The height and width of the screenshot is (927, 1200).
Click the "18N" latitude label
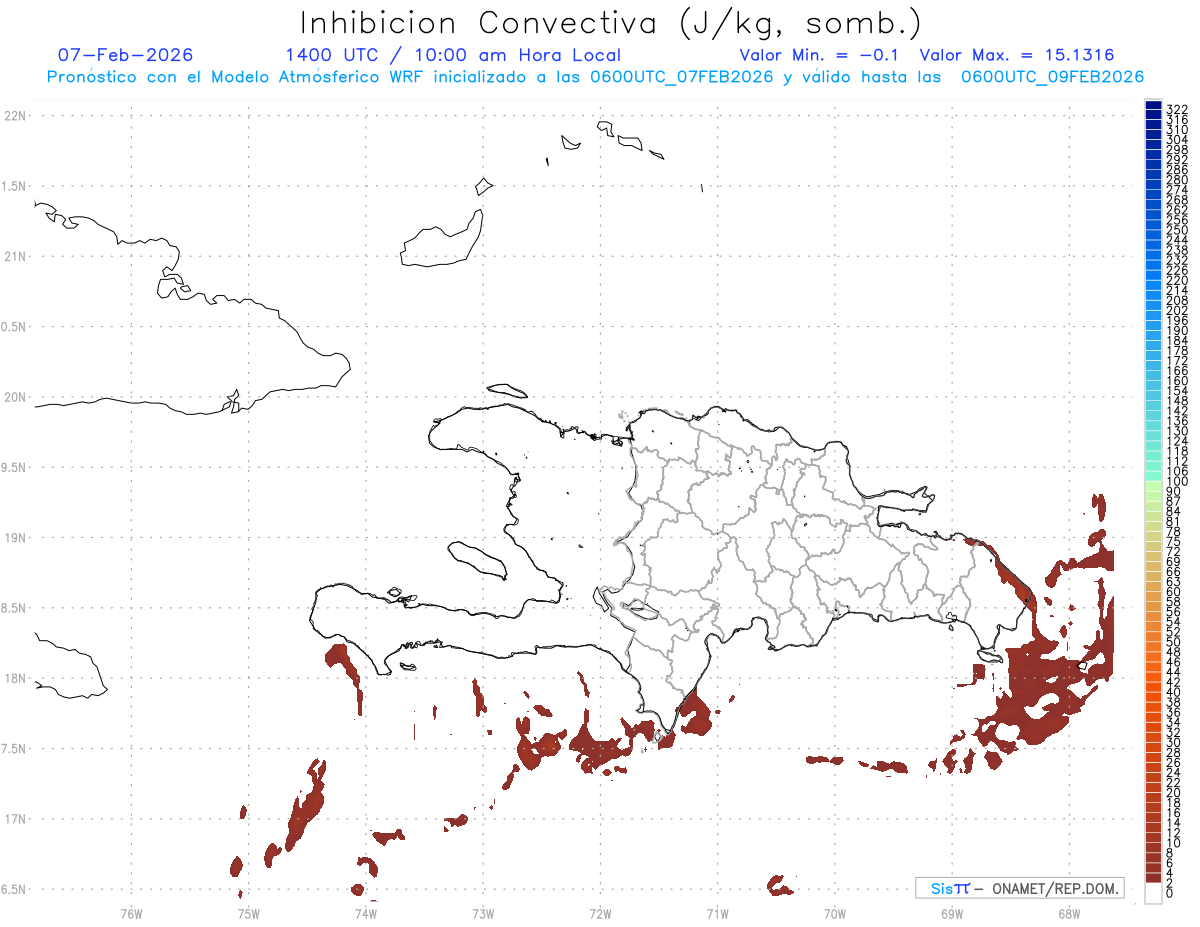[x=14, y=678]
